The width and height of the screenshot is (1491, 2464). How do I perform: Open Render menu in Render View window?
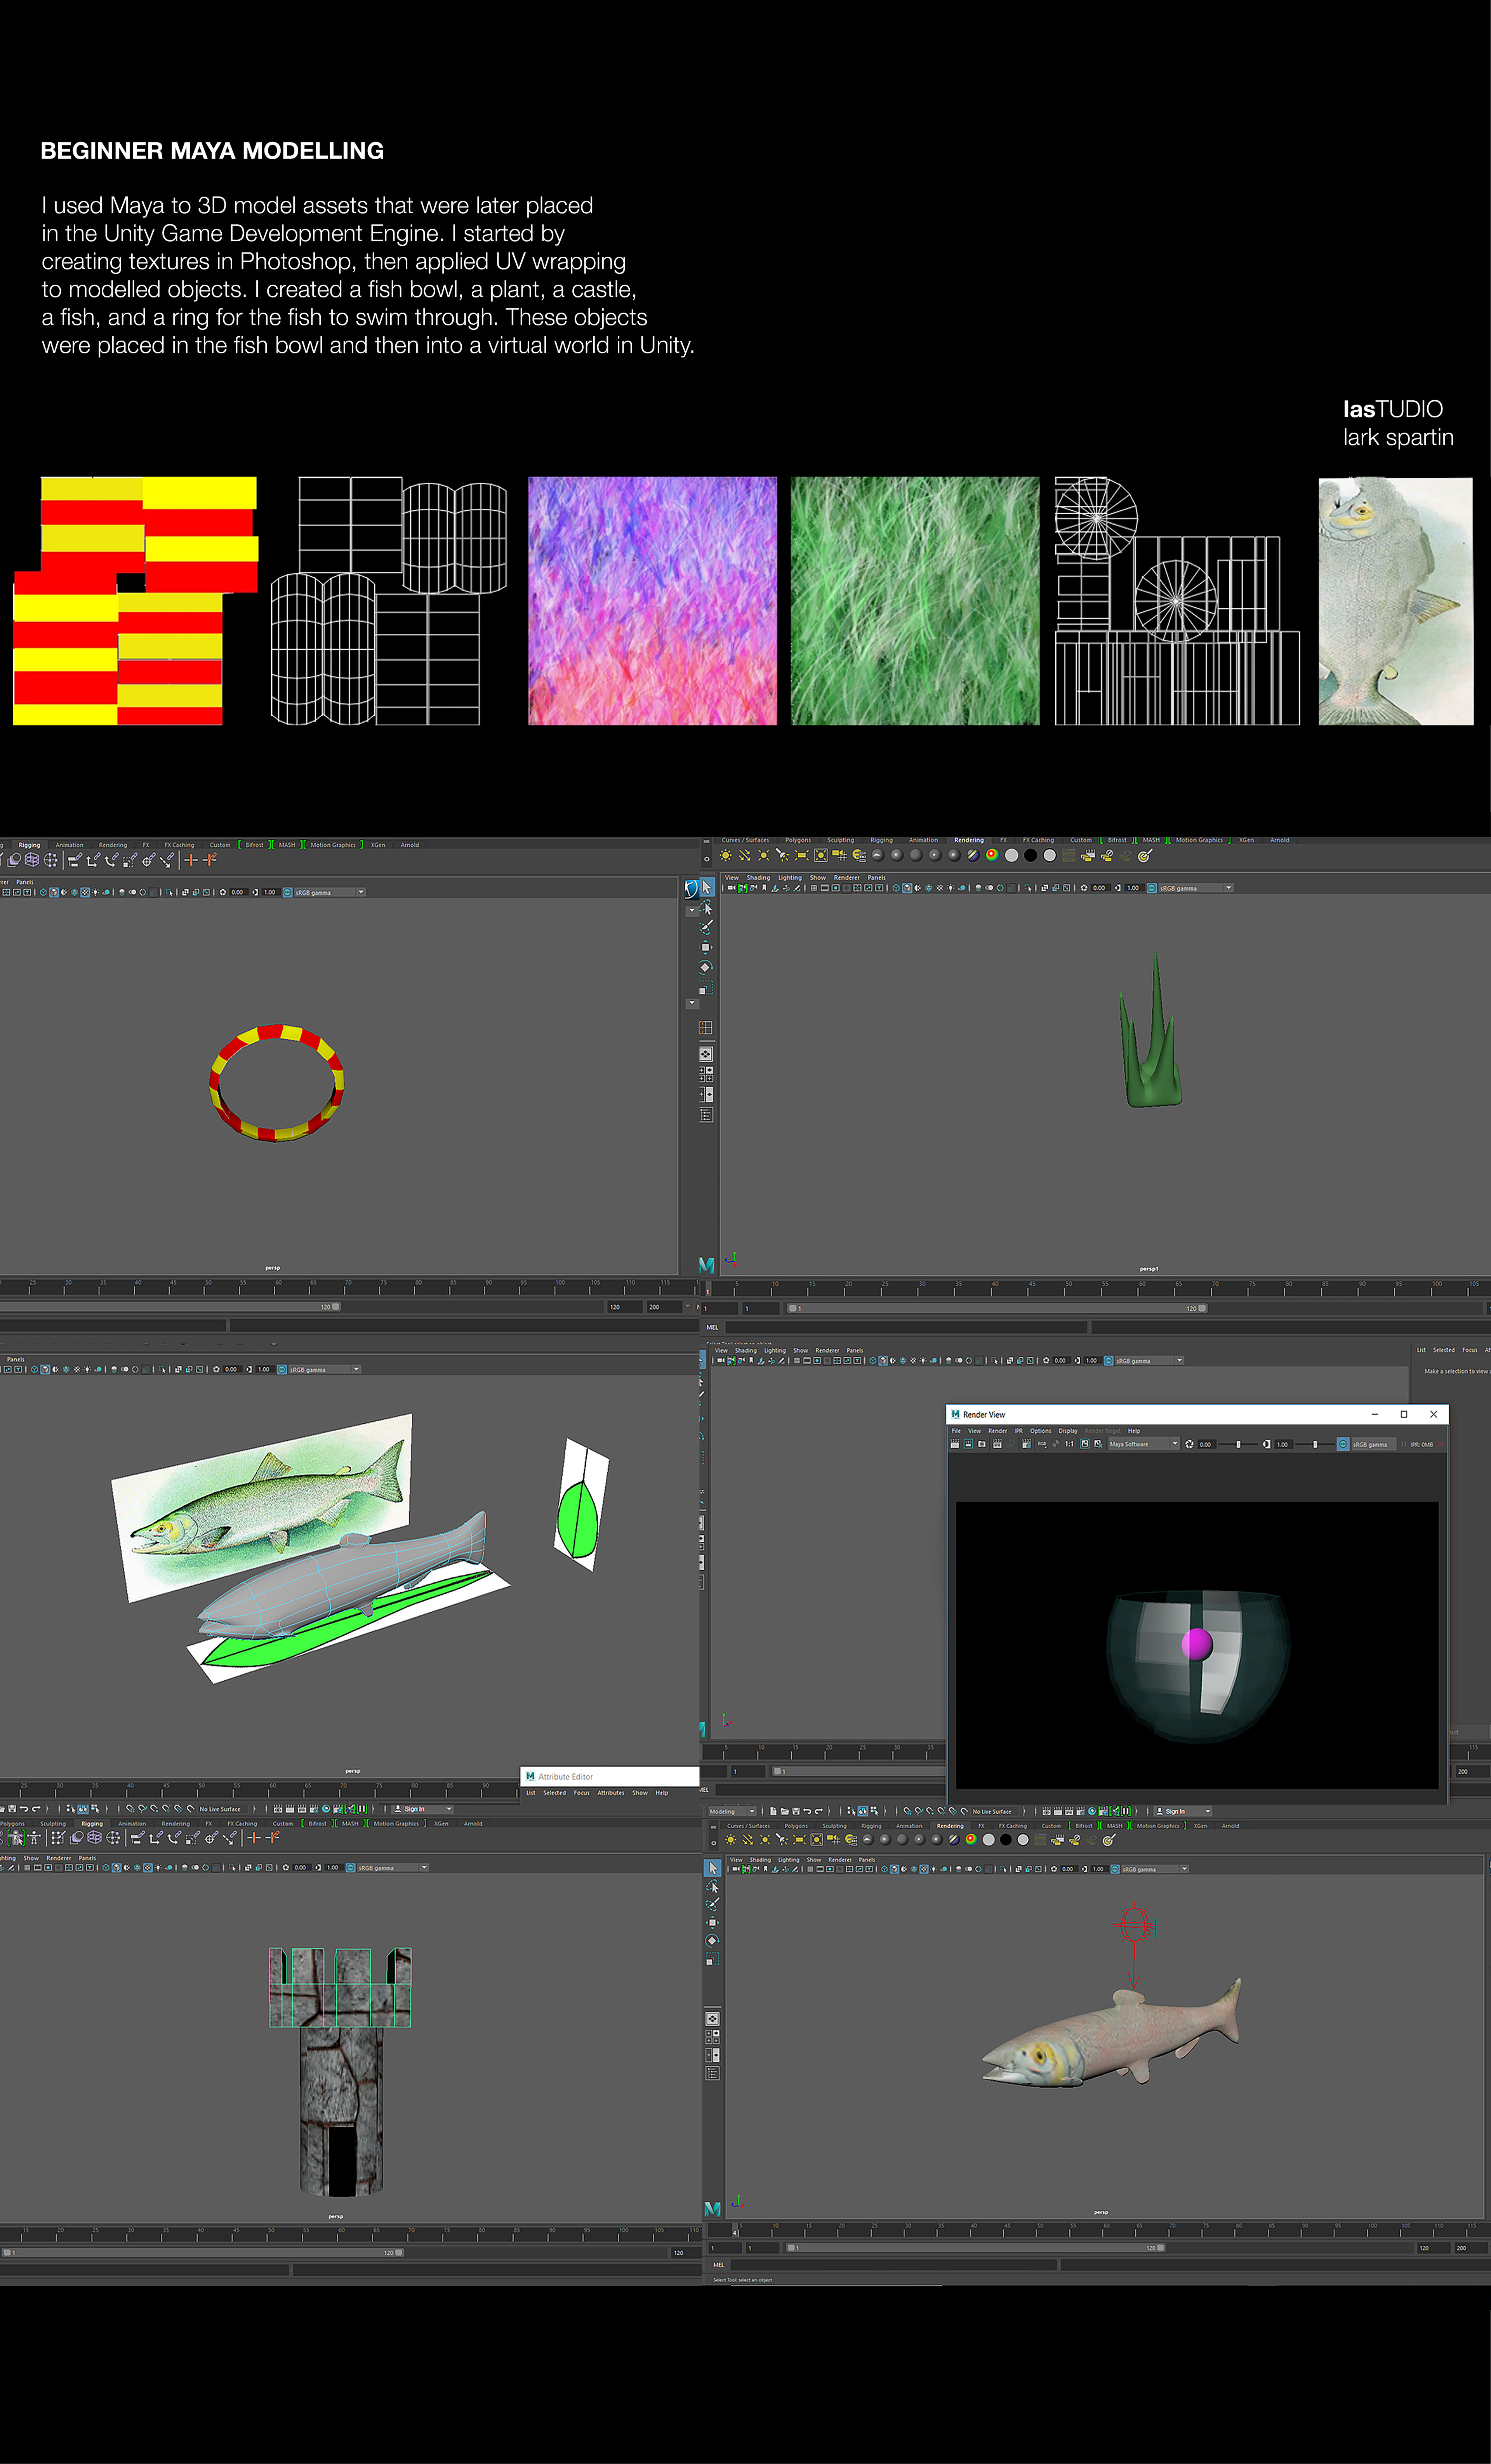click(x=998, y=1431)
